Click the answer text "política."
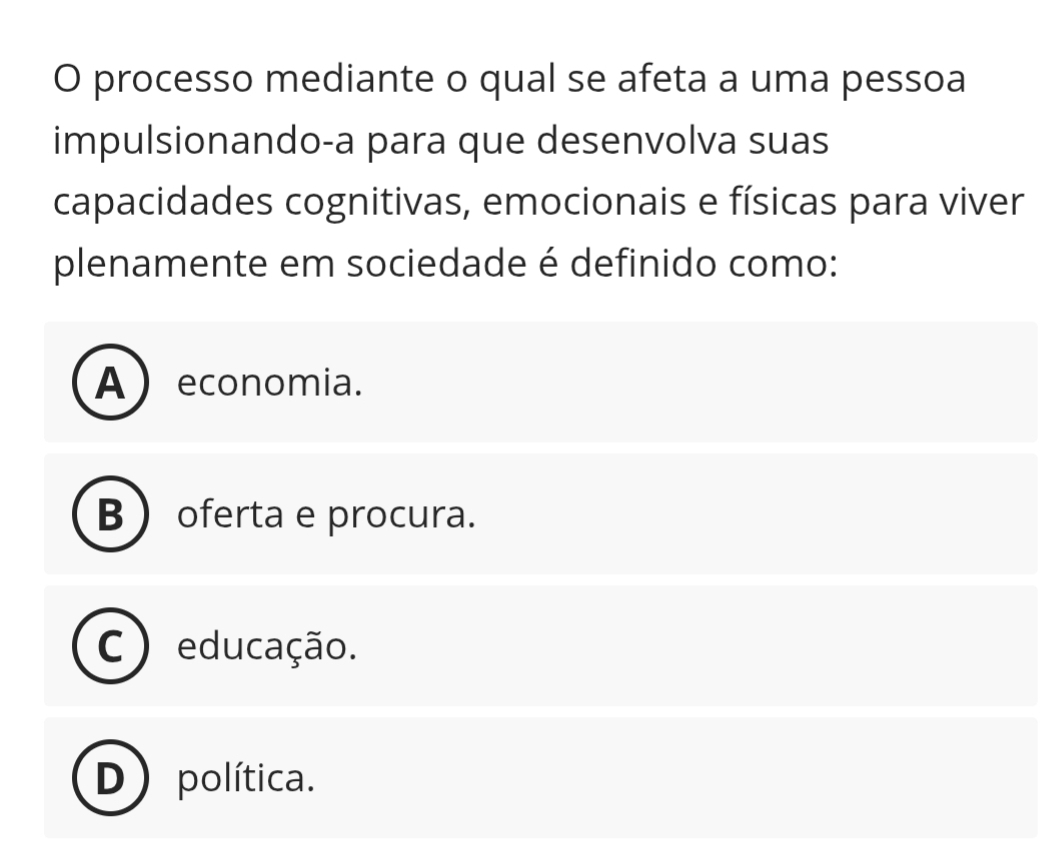This screenshot has height=845, width=1047. [x=246, y=778]
